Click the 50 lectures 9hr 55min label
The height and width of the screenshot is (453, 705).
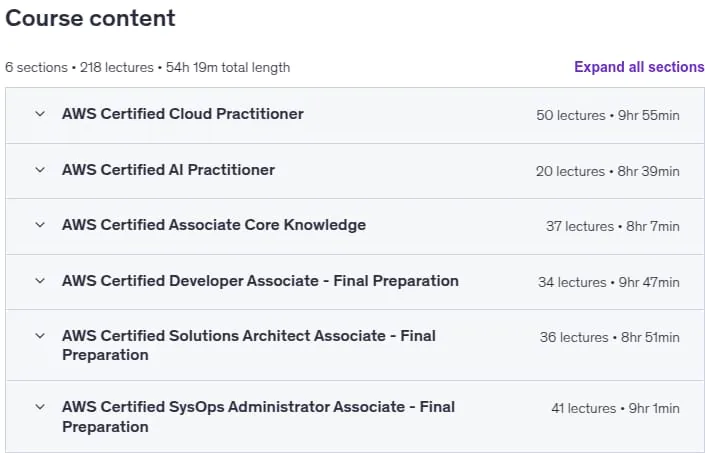coord(607,115)
